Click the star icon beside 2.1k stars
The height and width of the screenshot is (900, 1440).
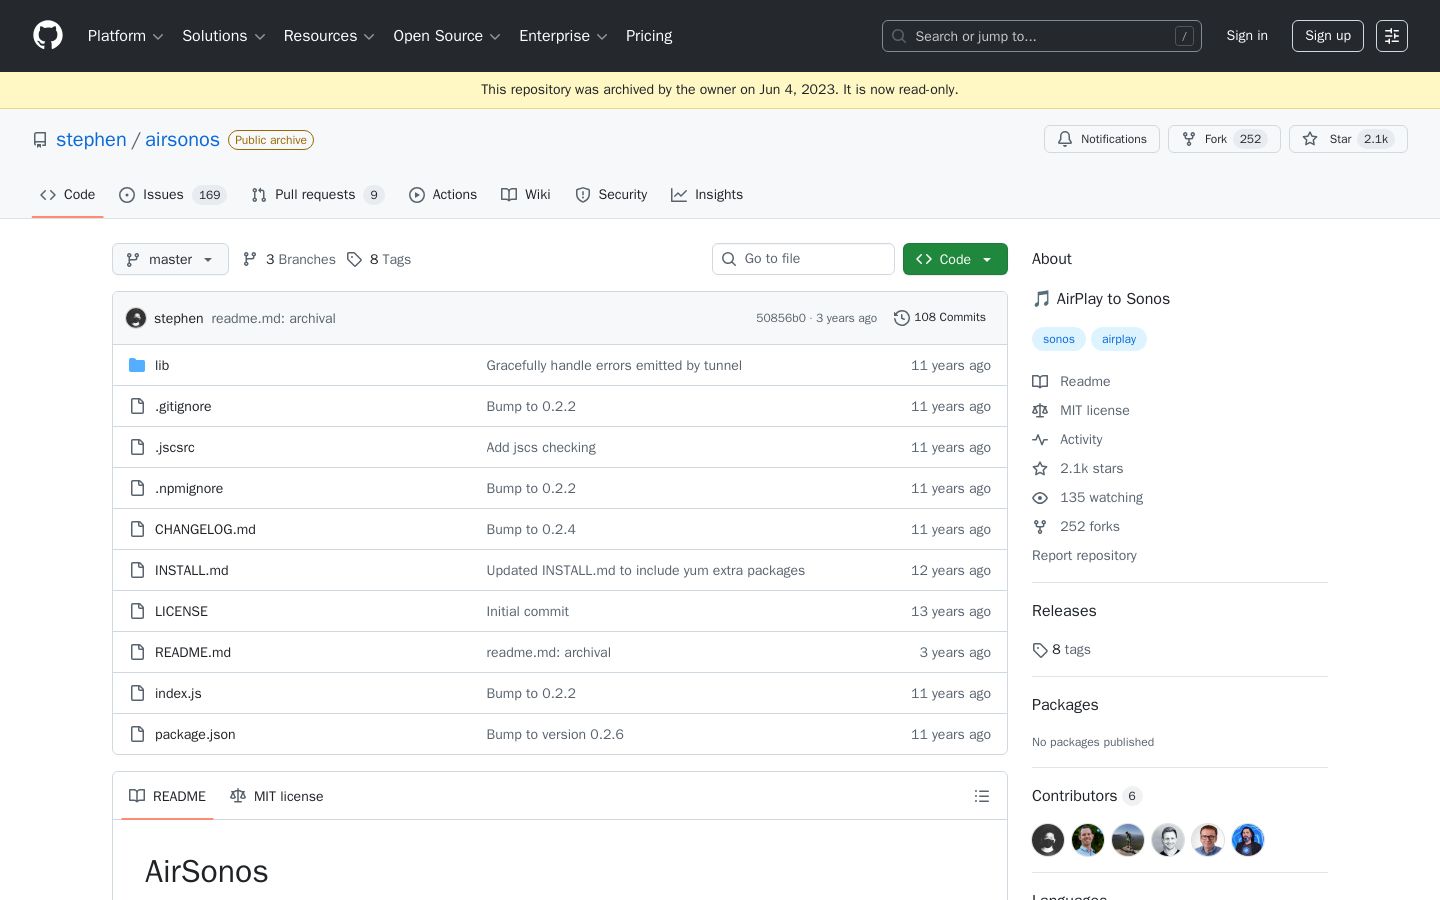[1040, 468]
